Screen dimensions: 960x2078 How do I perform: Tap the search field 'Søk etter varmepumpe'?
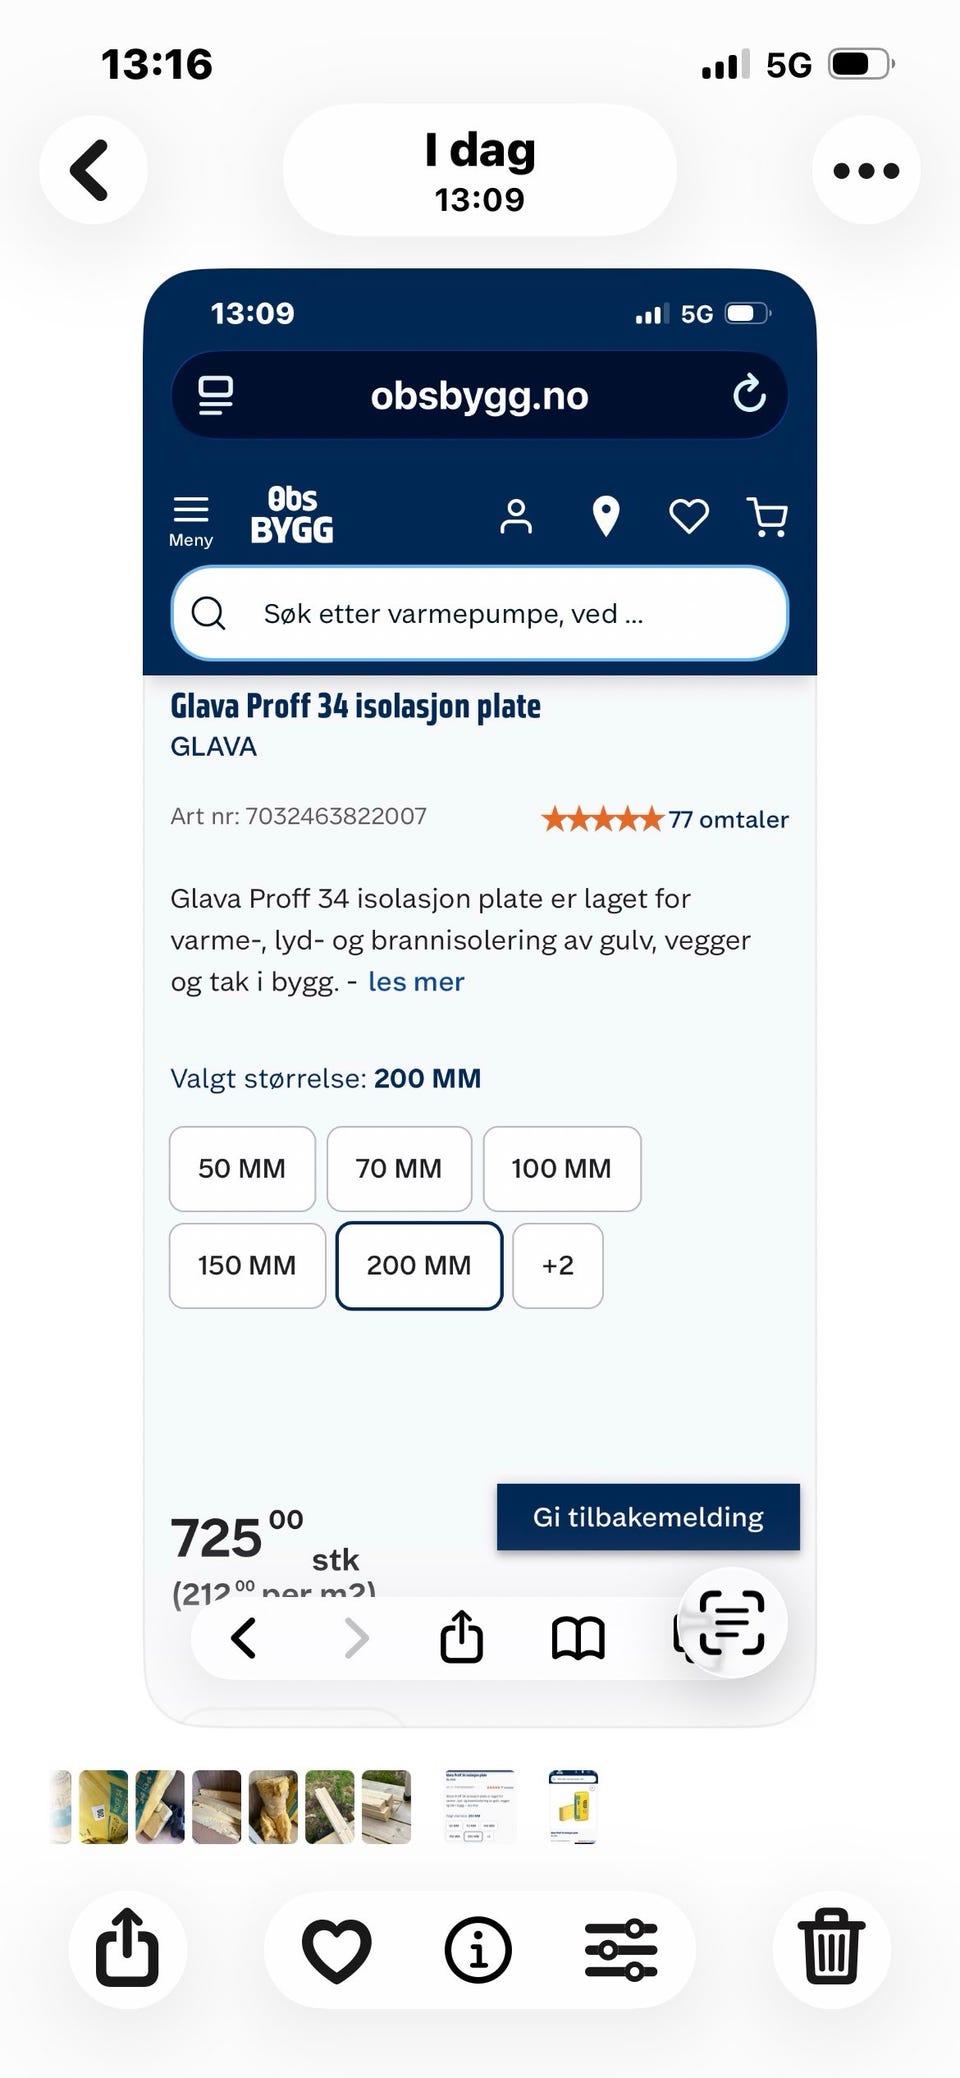480,613
